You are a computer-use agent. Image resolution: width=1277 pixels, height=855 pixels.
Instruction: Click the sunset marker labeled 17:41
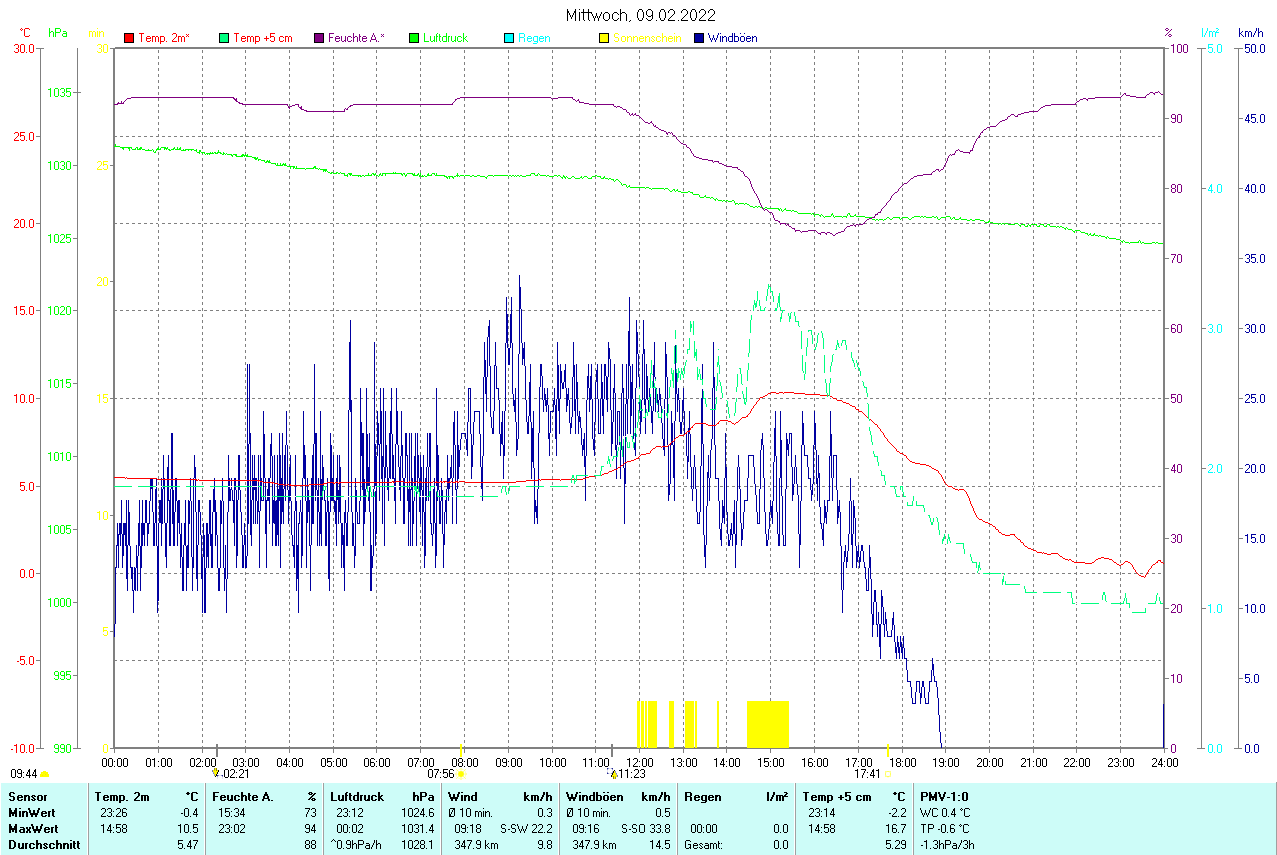[x=887, y=773]
